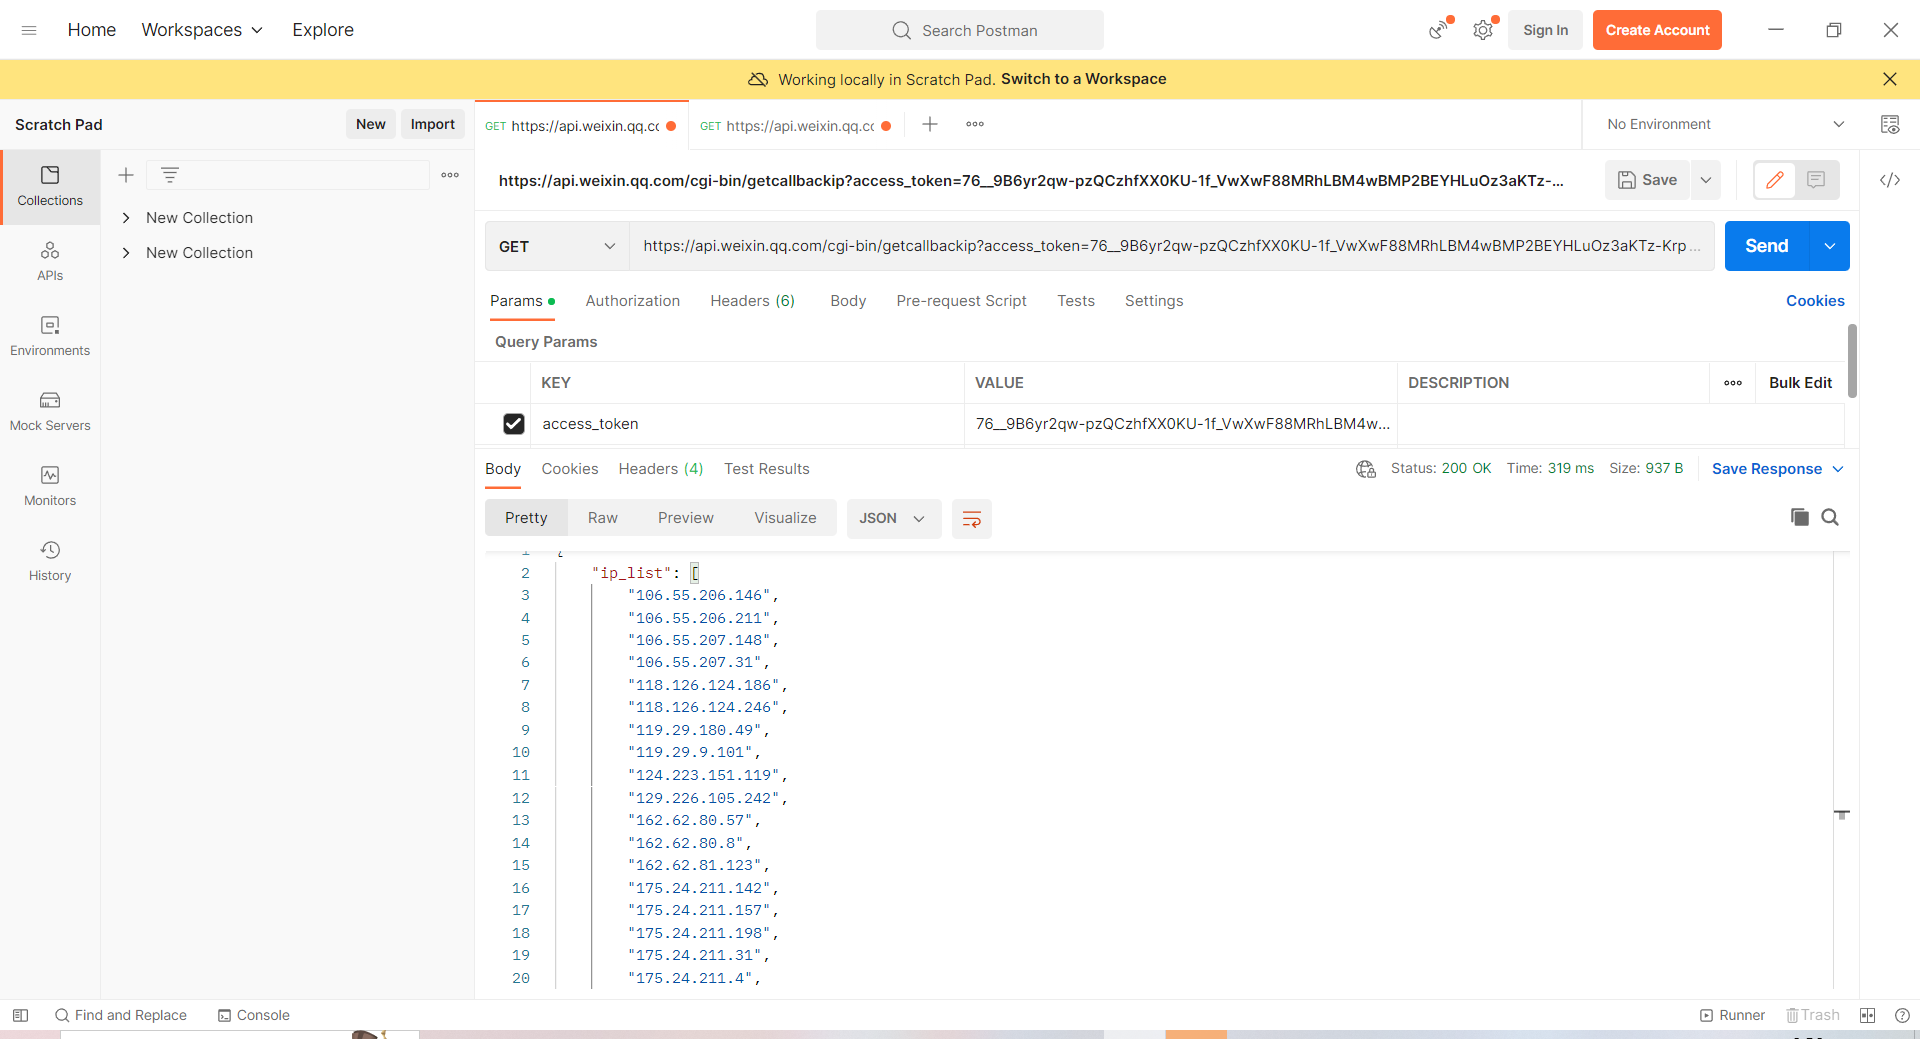Image resolution: width=1920 pixels, height=1039 pixels.
Task: Open the hamburger menu icon
Action: tap(29, 30)
